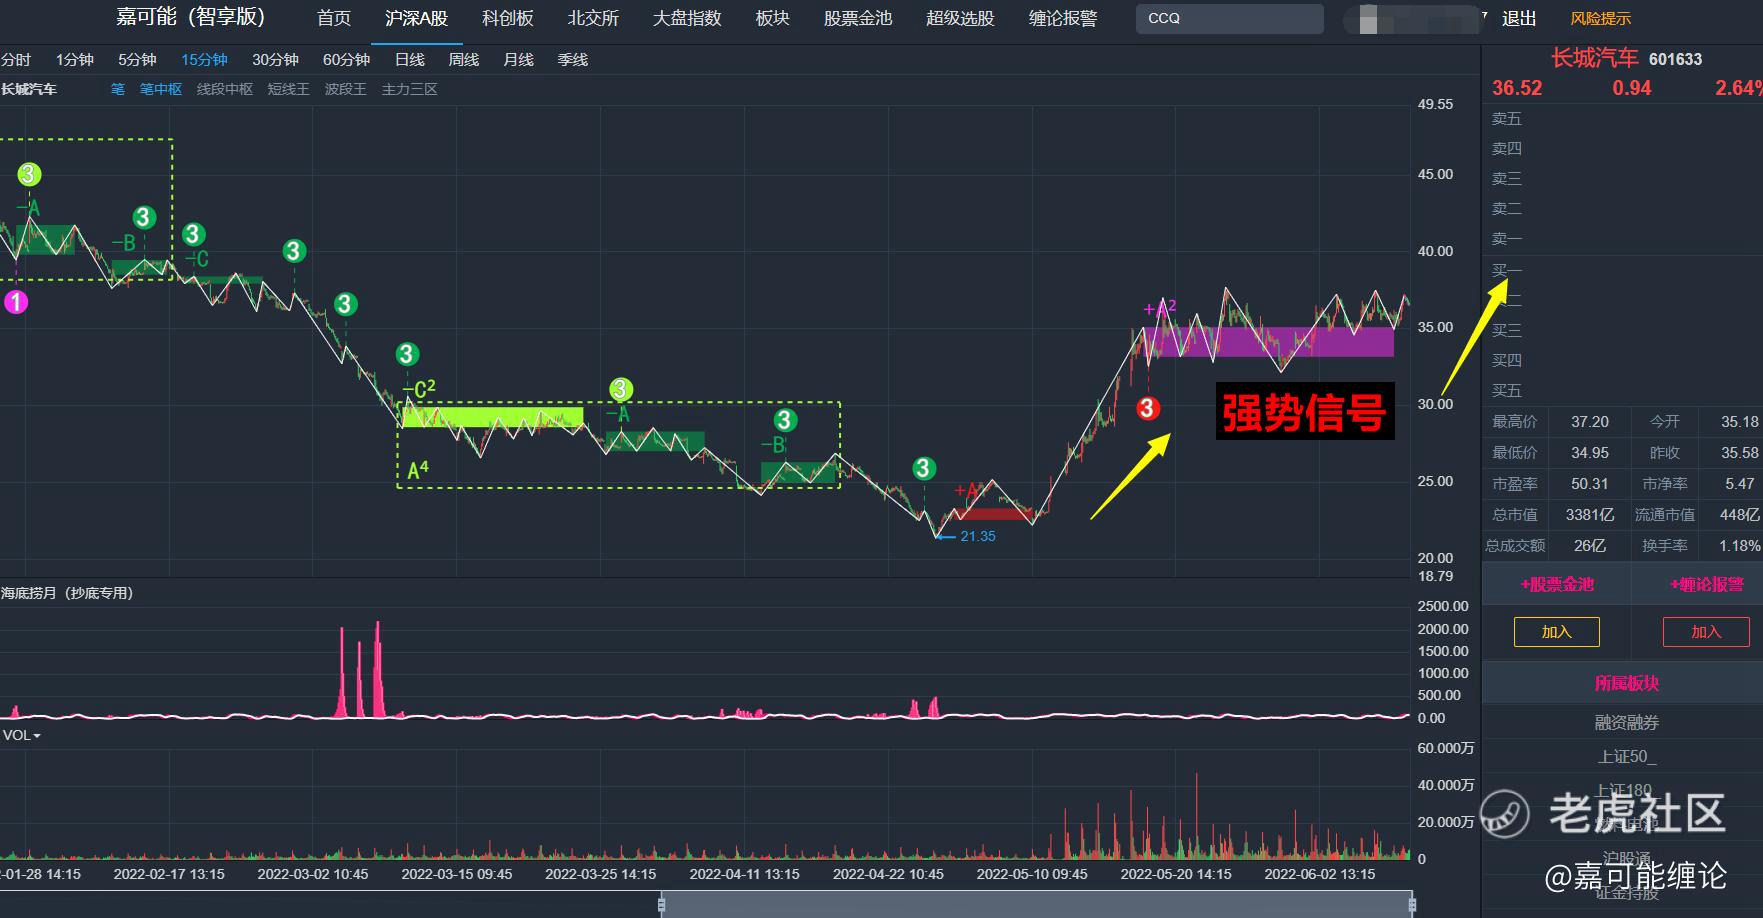This screenshot has height=918, width=1763.
Task: Toggle the 笔 stroke overlay
Action: point(117,89)
